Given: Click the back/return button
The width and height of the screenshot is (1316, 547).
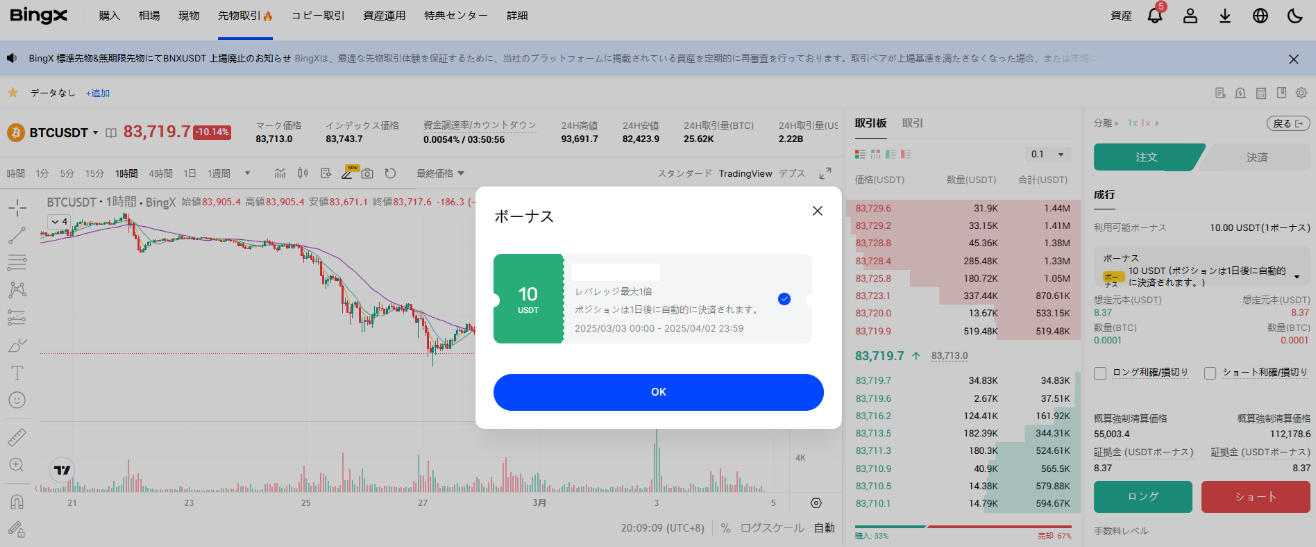Looking at the screenshot, I should pos(1288,124).
